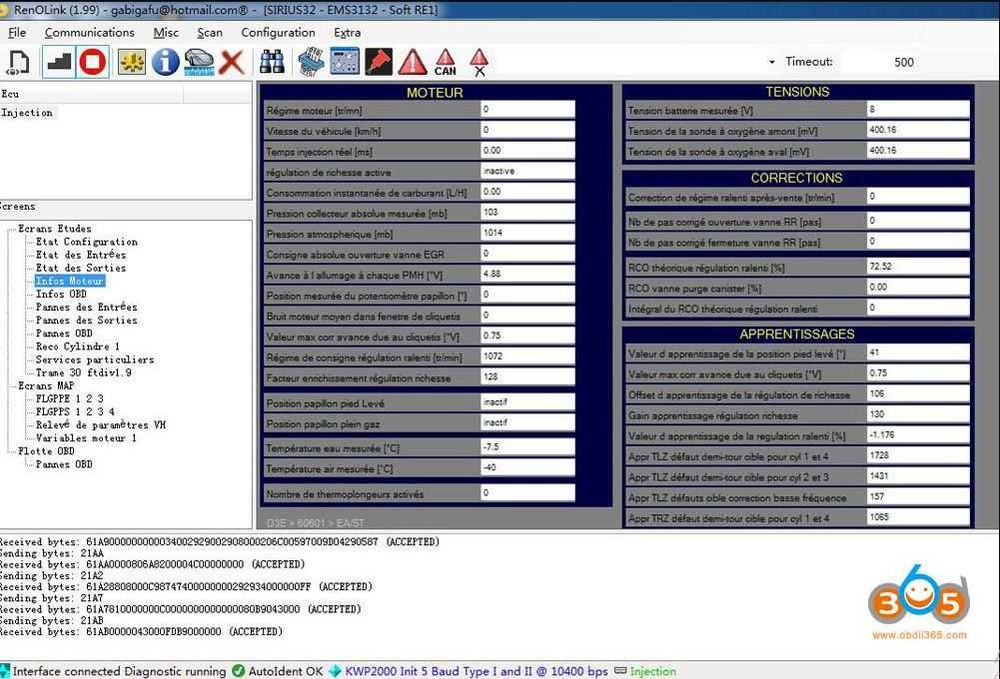Open the Scan menu
The image size is (1000, 679).
(210, 33)
